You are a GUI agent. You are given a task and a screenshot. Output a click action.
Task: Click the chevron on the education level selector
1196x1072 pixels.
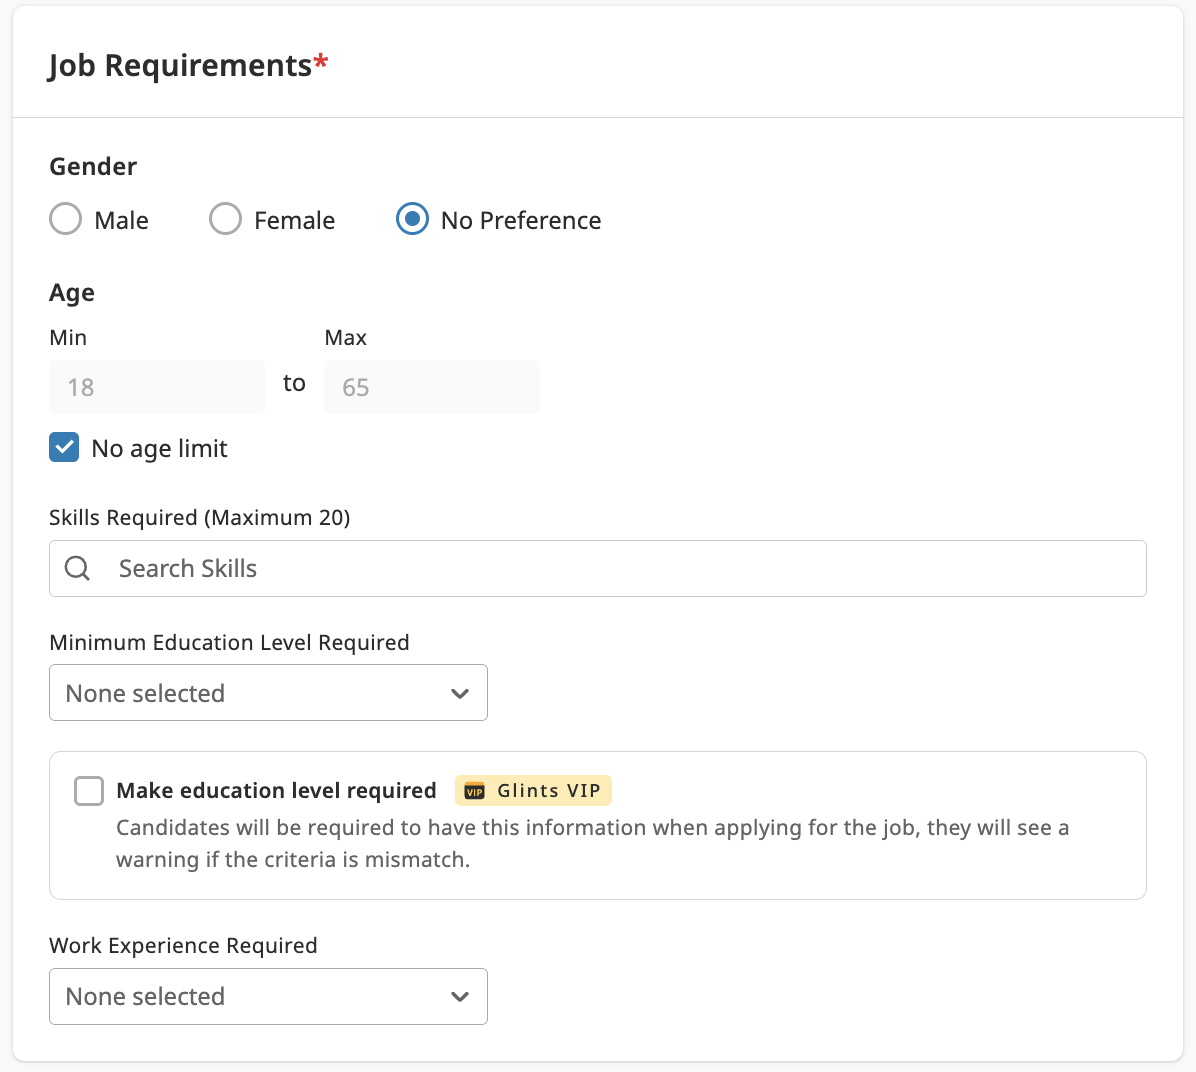(460, 692)
